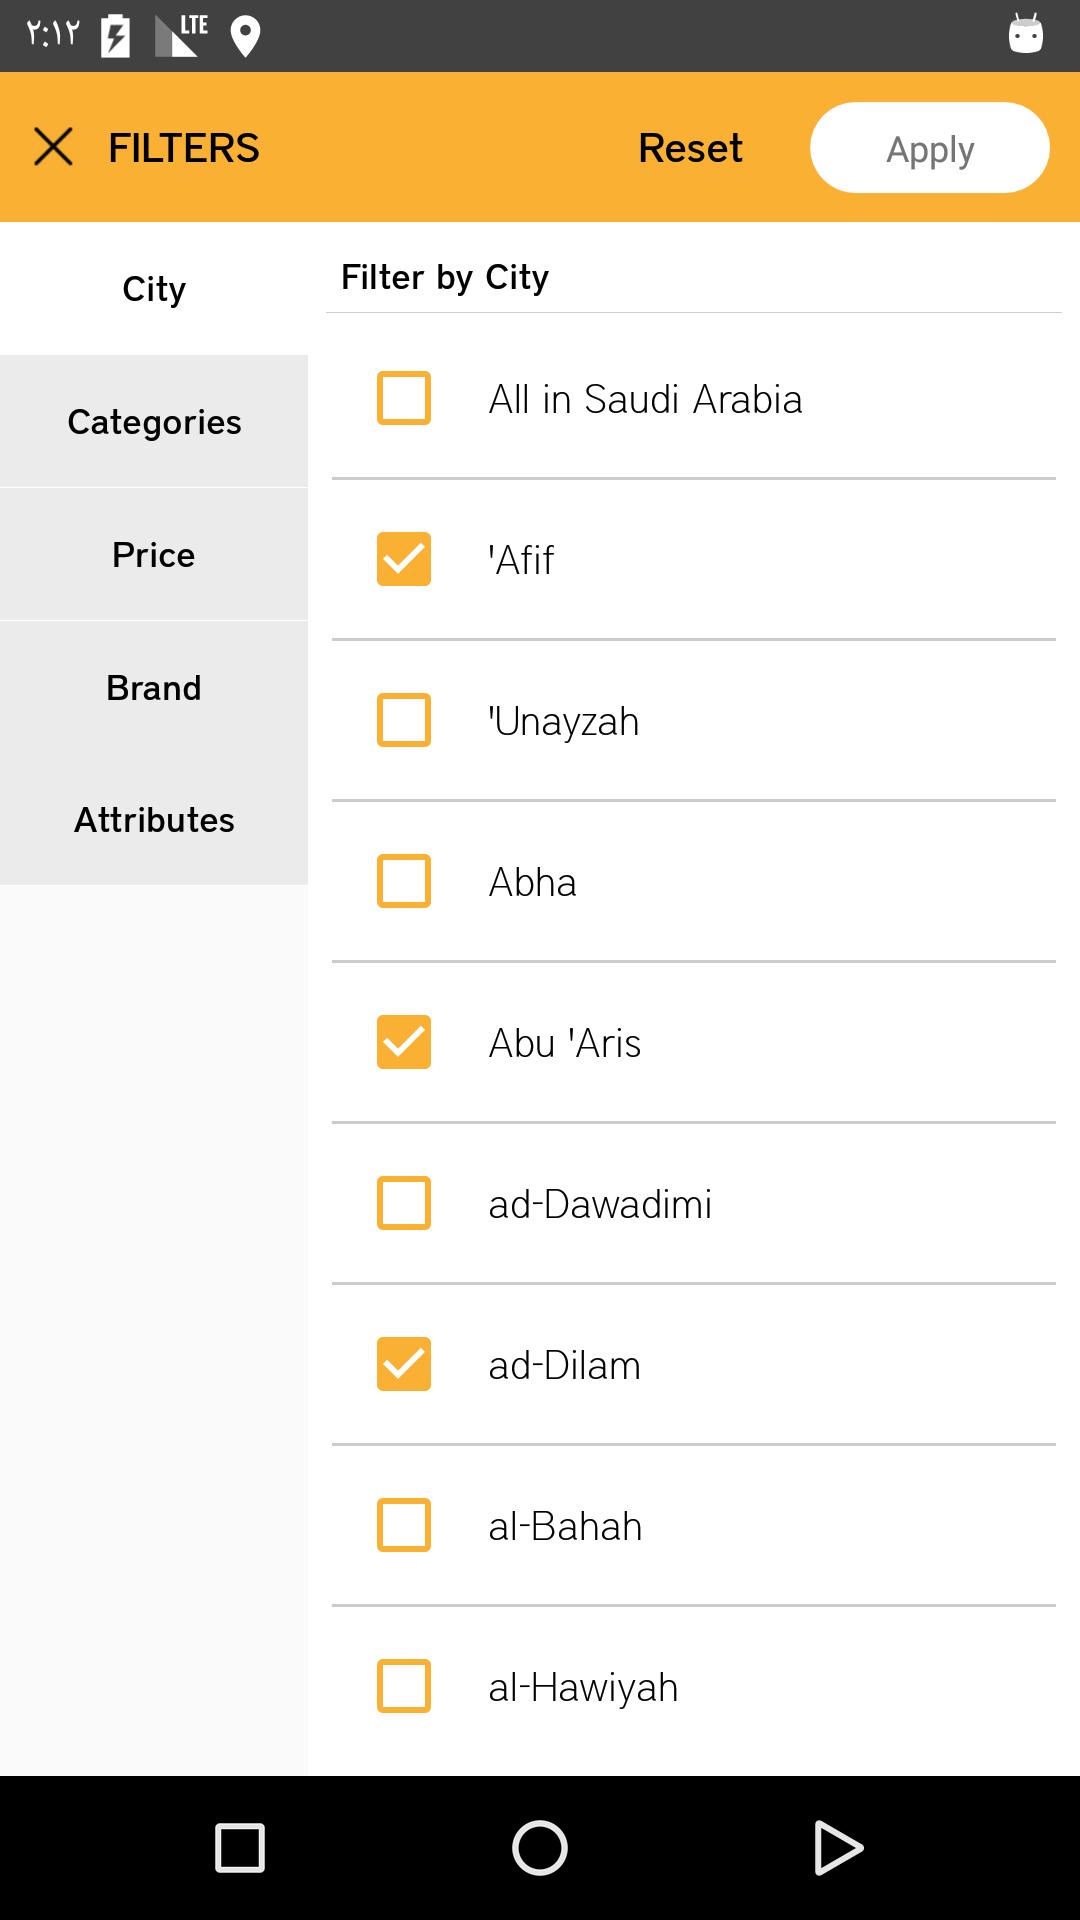Screen dimensions: 1080x1920
Task: Uncheck the Abu 'Aris checkbox
Action: [x=404, y=1042]
